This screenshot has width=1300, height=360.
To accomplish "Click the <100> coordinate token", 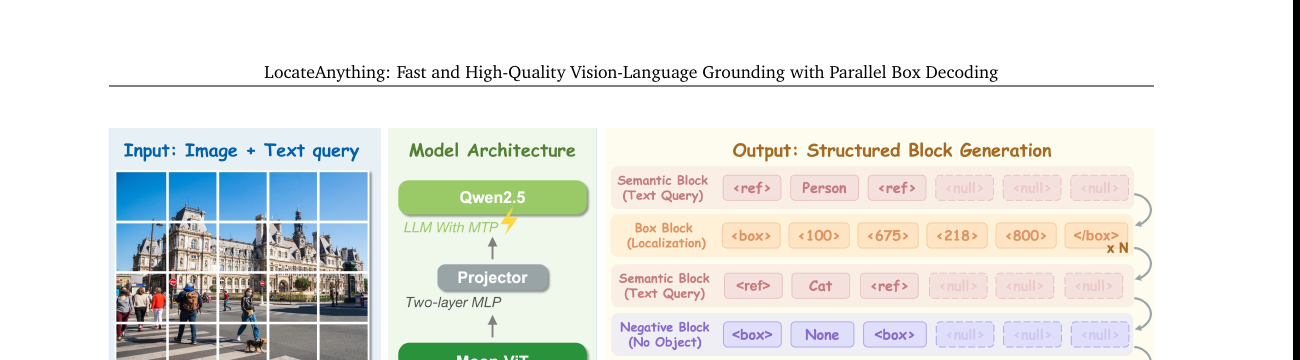I will [820, 237].
